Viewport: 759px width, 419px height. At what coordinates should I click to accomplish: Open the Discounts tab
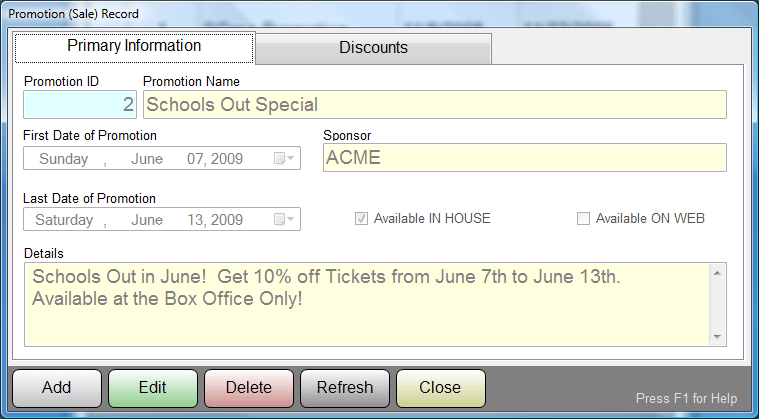point(373,48)
